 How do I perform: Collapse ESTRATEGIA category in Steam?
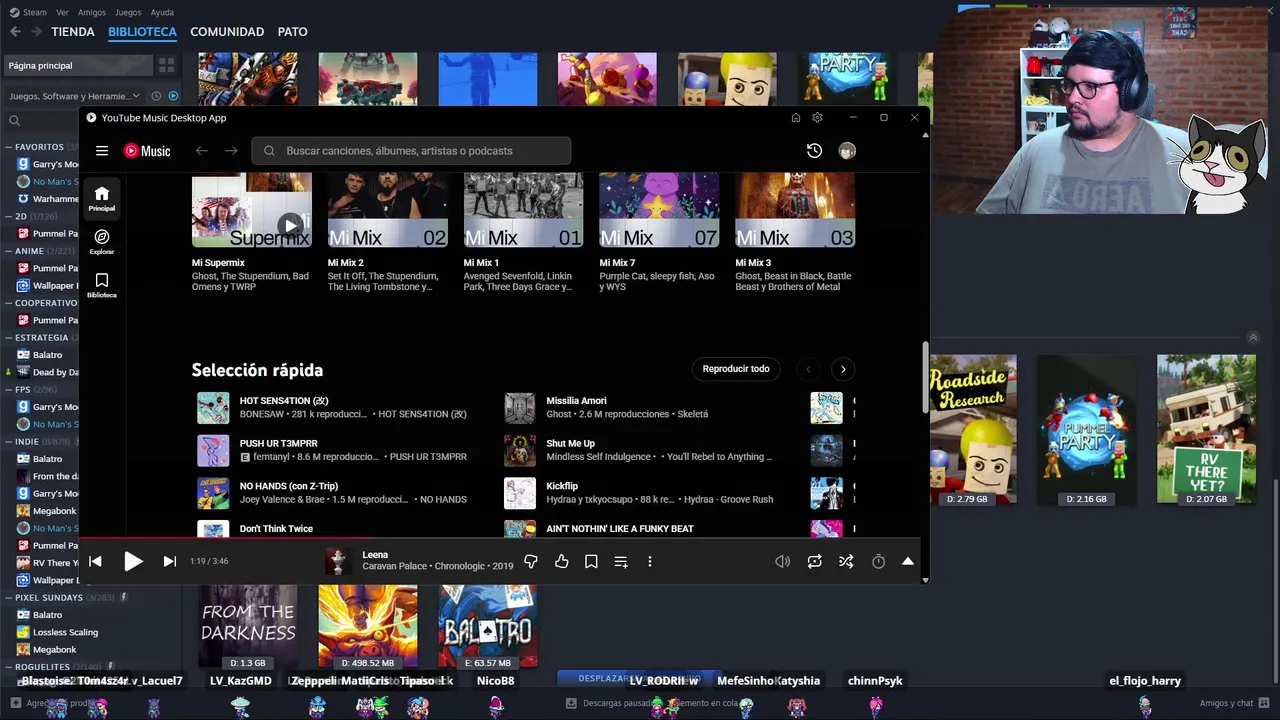click(9, 338)
